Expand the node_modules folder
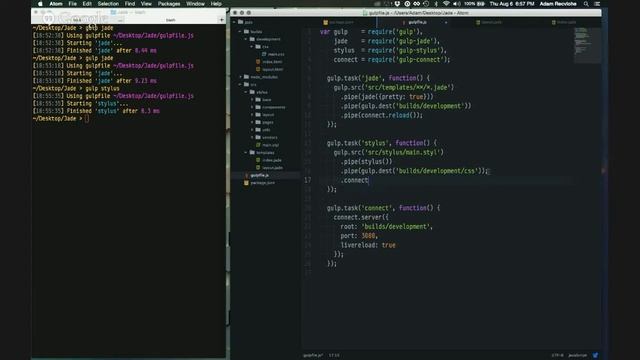 [x=240, y=77]
